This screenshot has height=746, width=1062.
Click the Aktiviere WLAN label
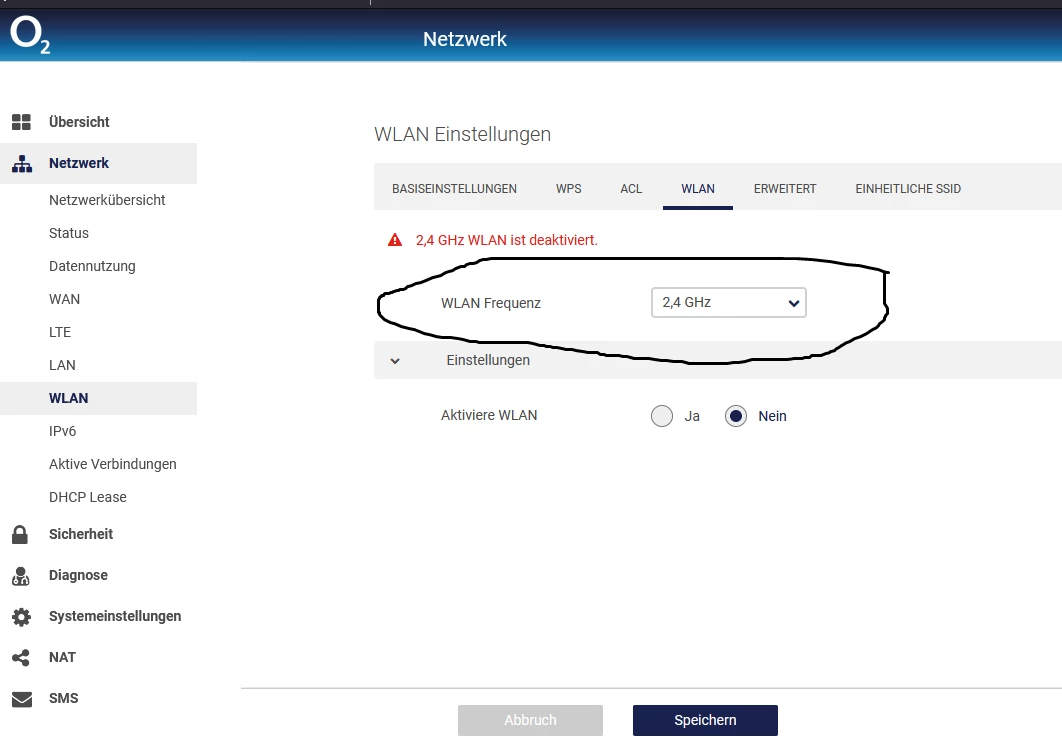click(488, 415)
